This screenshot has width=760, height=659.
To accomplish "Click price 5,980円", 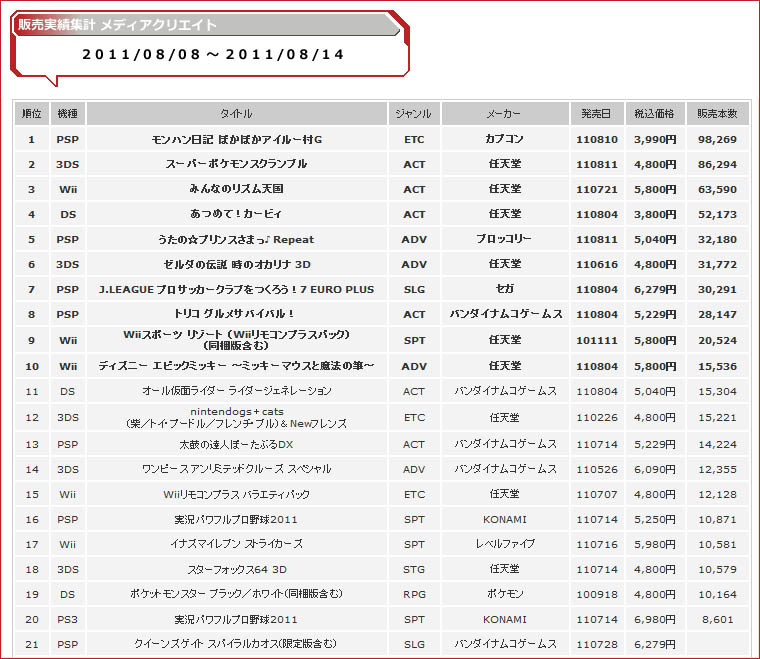I will coord(655,544).
